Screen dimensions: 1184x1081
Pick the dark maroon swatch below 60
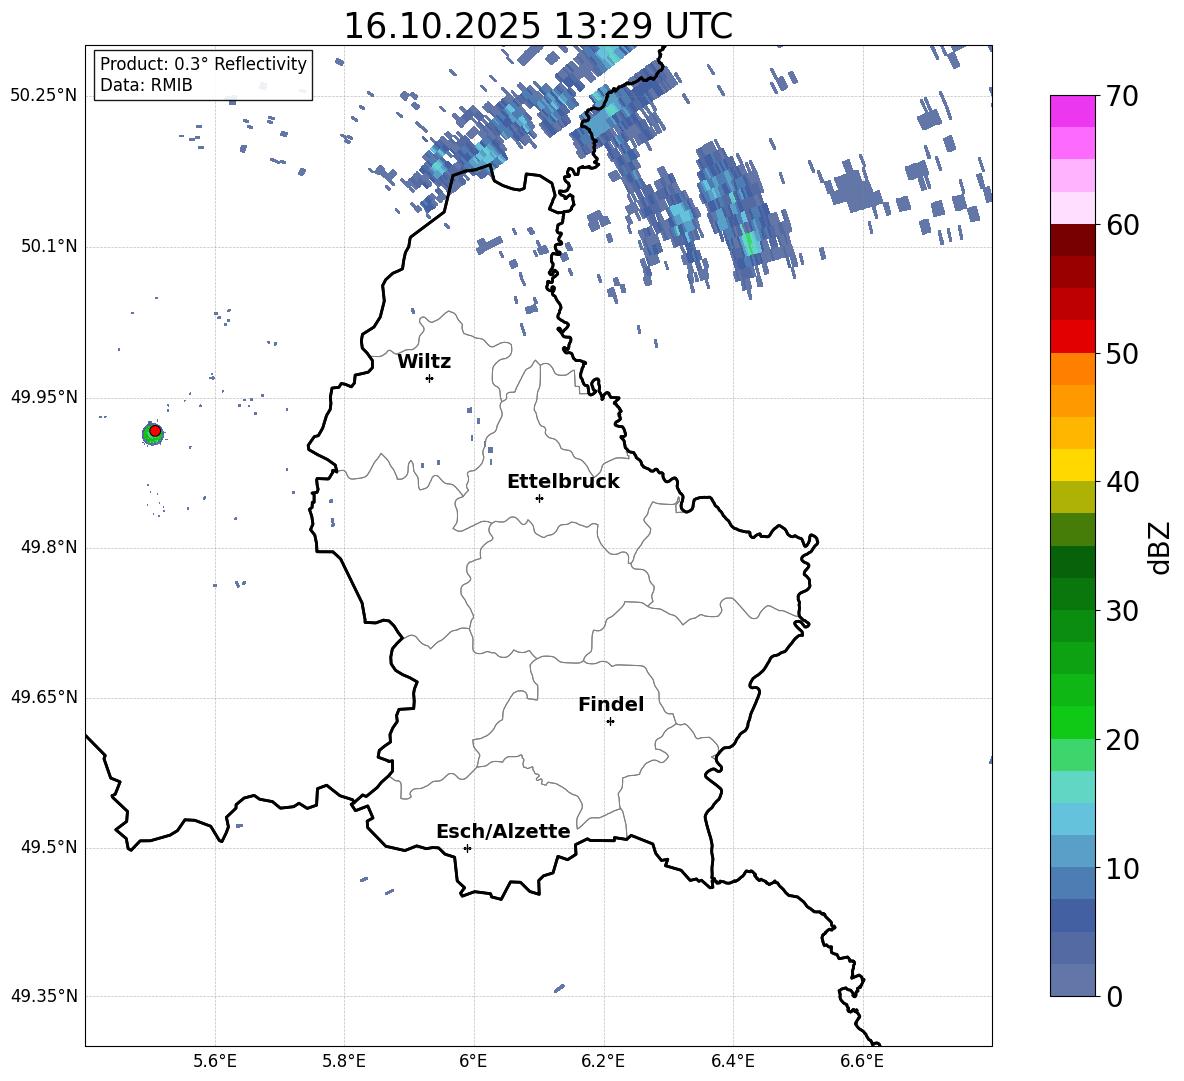pos(1073,240)
